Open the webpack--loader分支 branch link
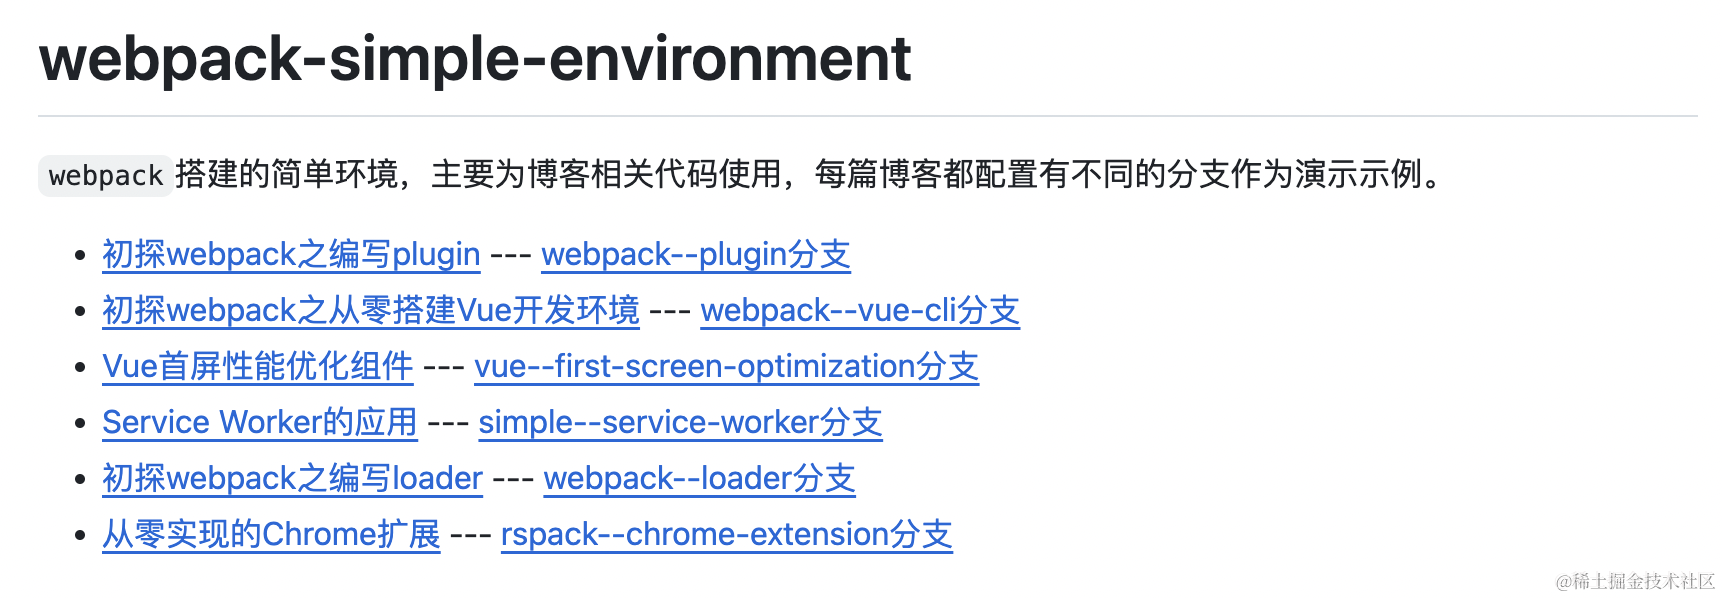1722x598 pixels. (x=700, y=479)
